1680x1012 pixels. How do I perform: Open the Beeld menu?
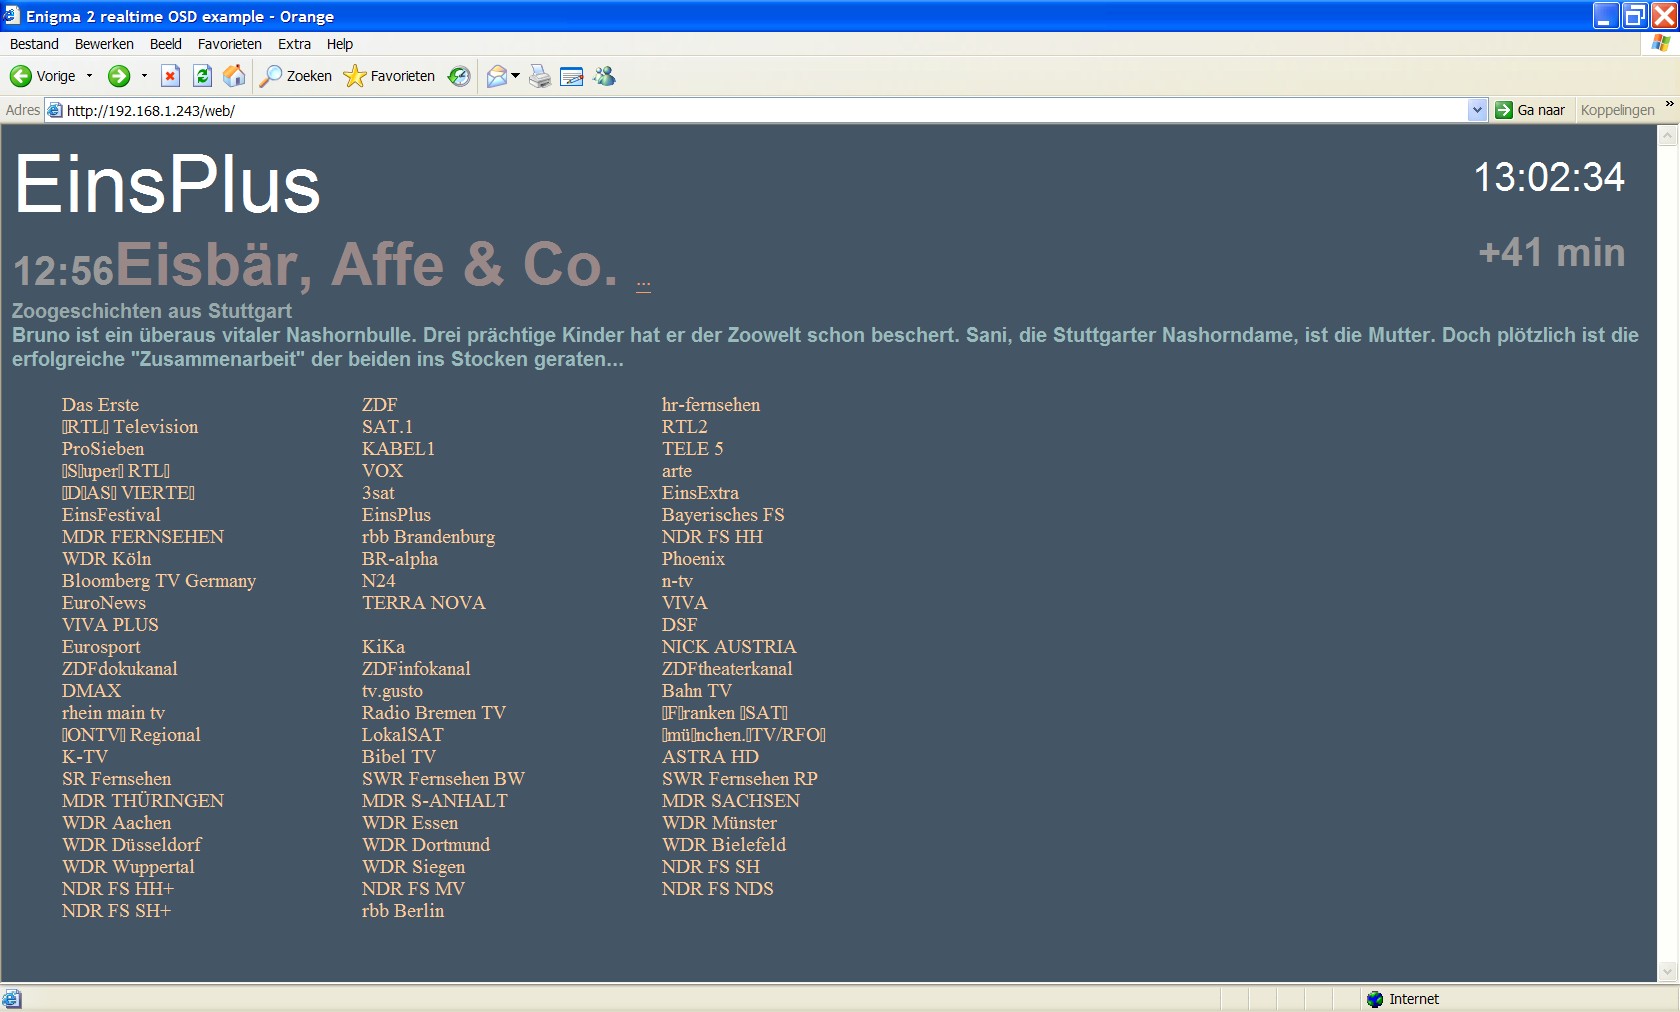[166, 44]
